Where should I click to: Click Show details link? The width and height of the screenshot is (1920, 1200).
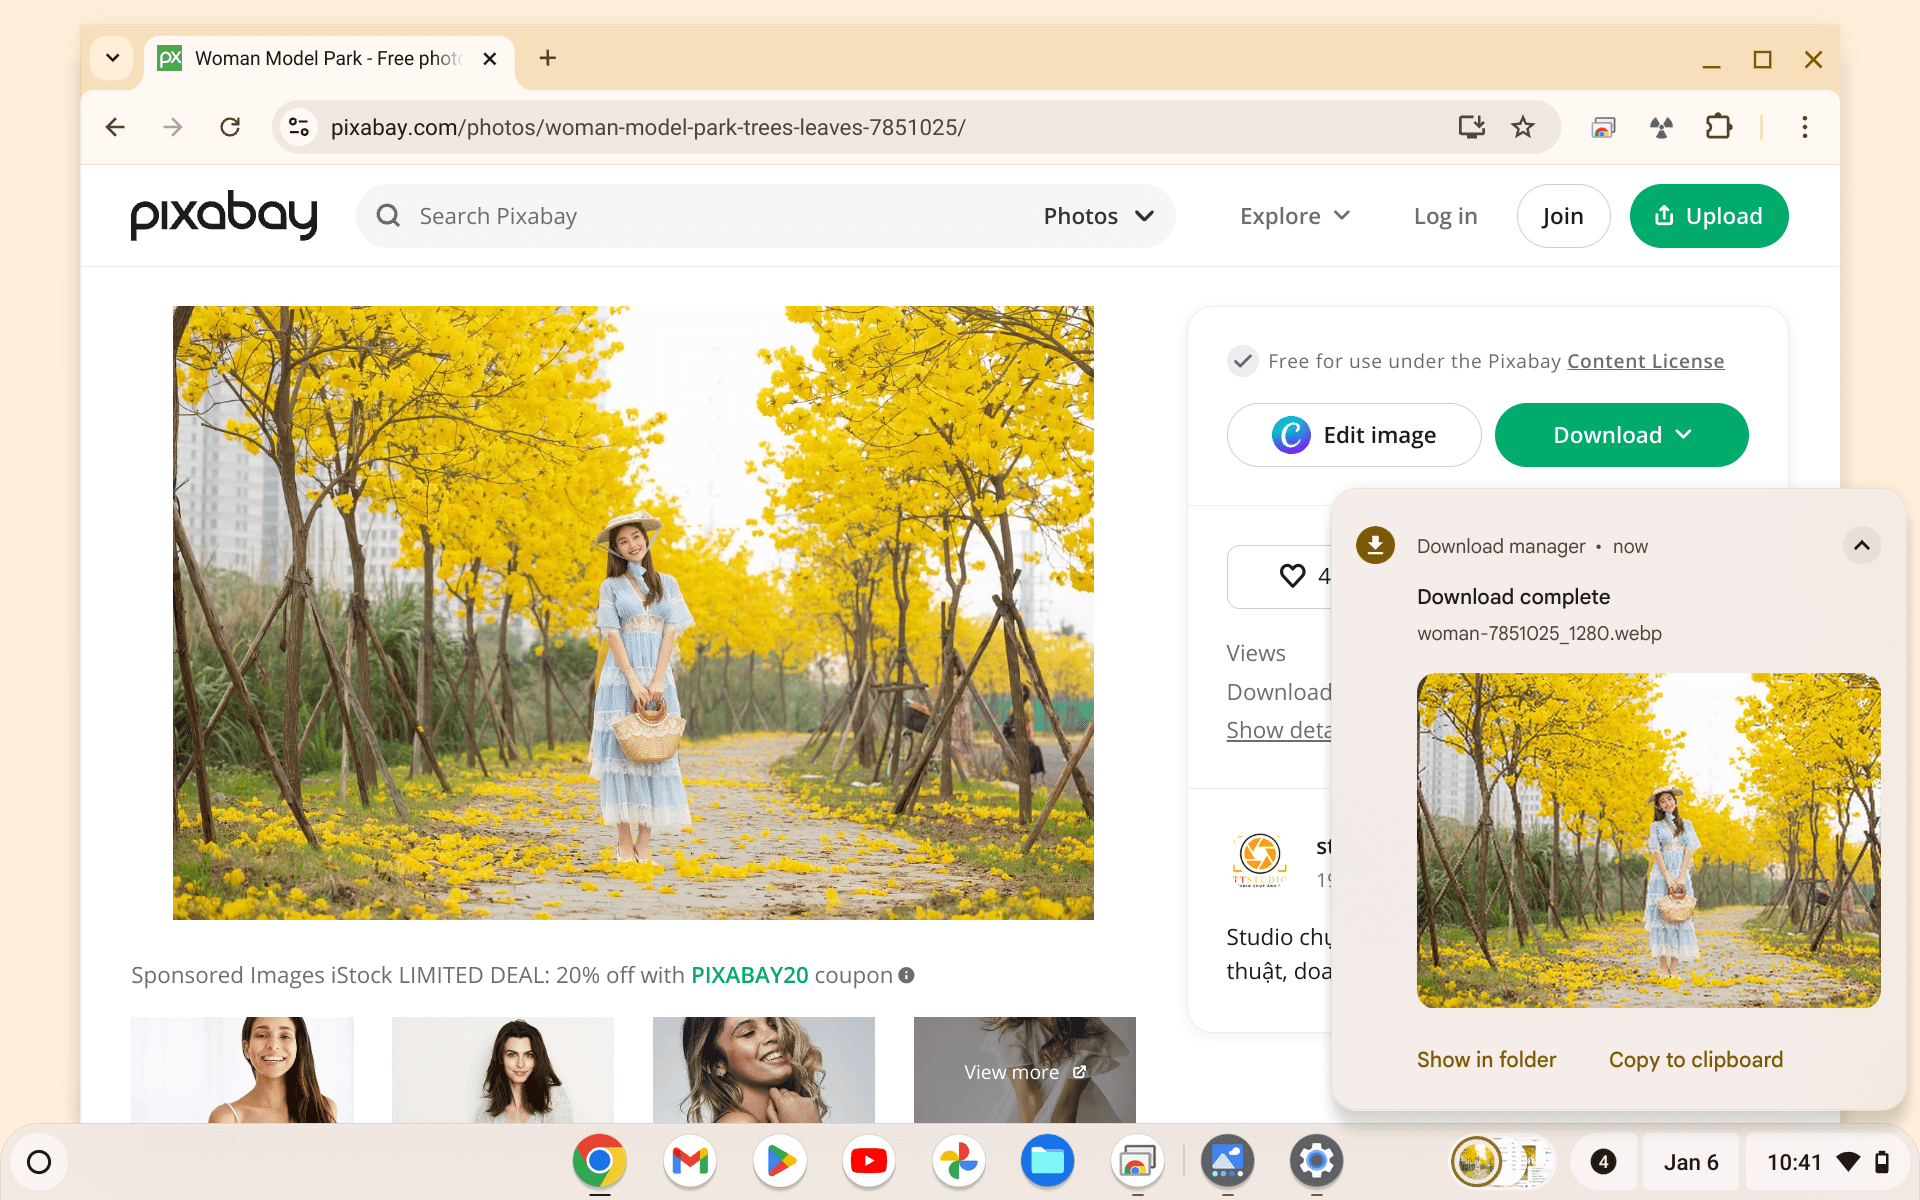[x=1279, y=730]
